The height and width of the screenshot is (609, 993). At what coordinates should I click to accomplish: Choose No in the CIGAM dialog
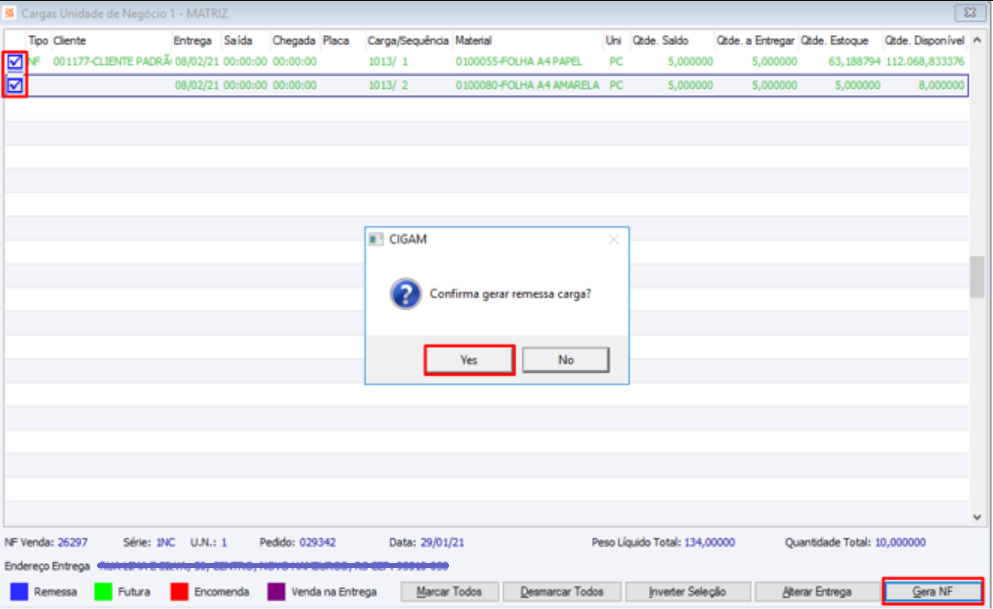pos(566,360)
